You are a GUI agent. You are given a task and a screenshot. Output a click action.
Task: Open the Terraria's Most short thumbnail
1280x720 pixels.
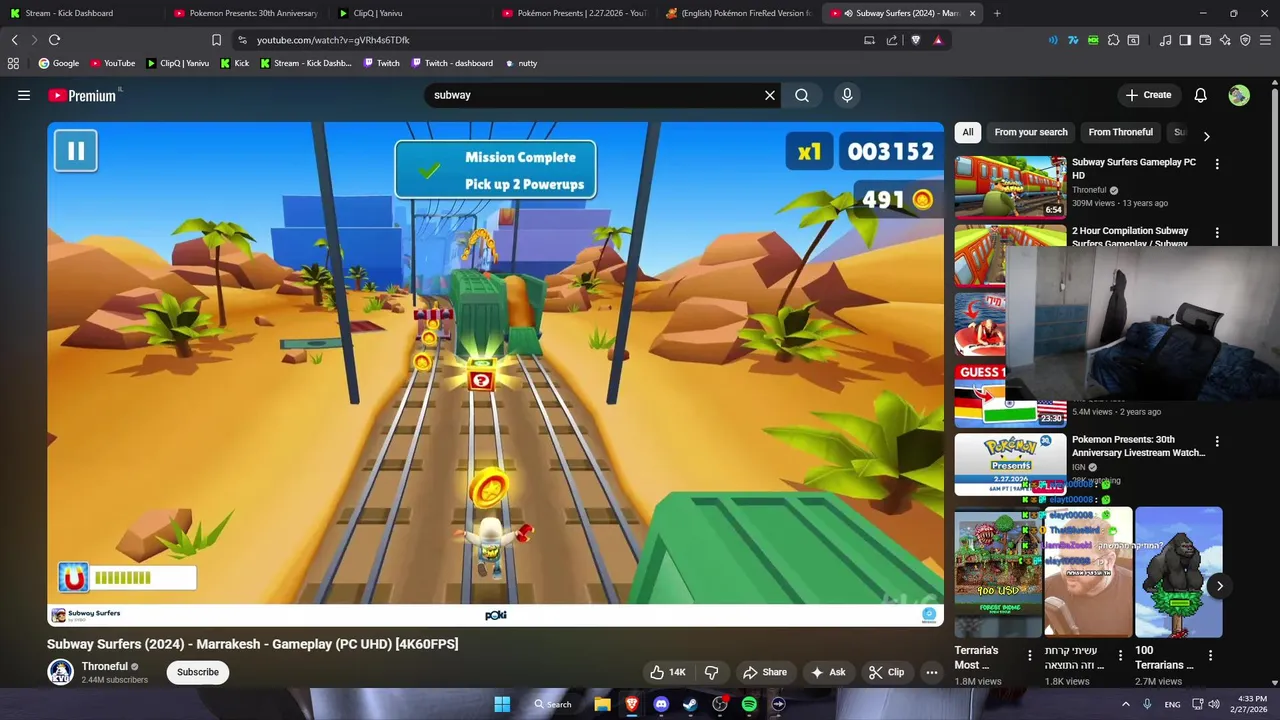click(x=998, y=572)
